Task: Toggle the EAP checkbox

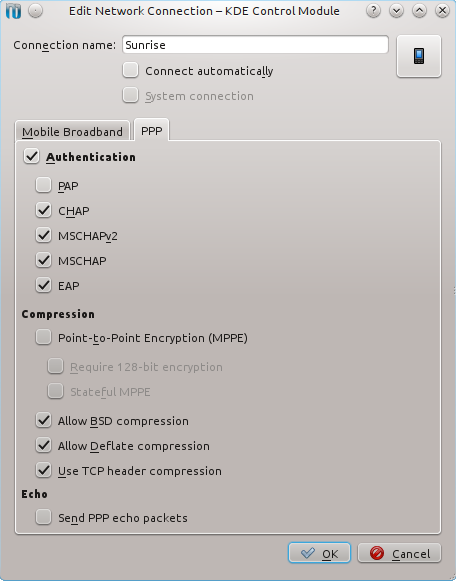Action: 43,285
